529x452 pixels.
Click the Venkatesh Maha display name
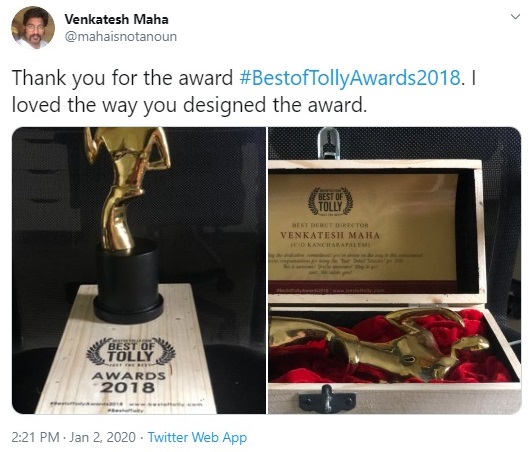pos(116,19)
